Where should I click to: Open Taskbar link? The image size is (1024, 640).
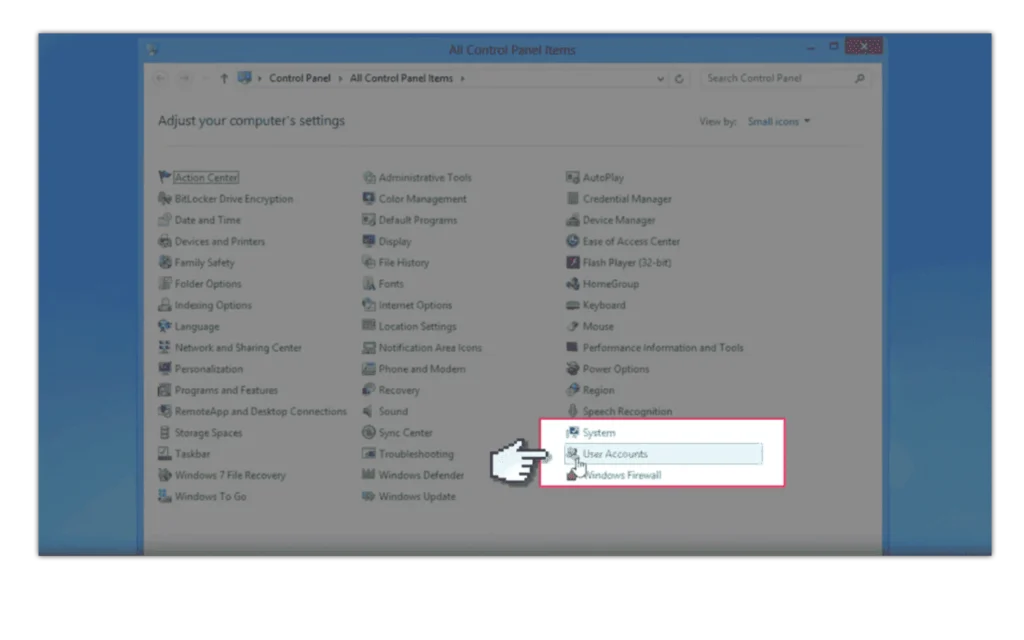coord(193,454)
